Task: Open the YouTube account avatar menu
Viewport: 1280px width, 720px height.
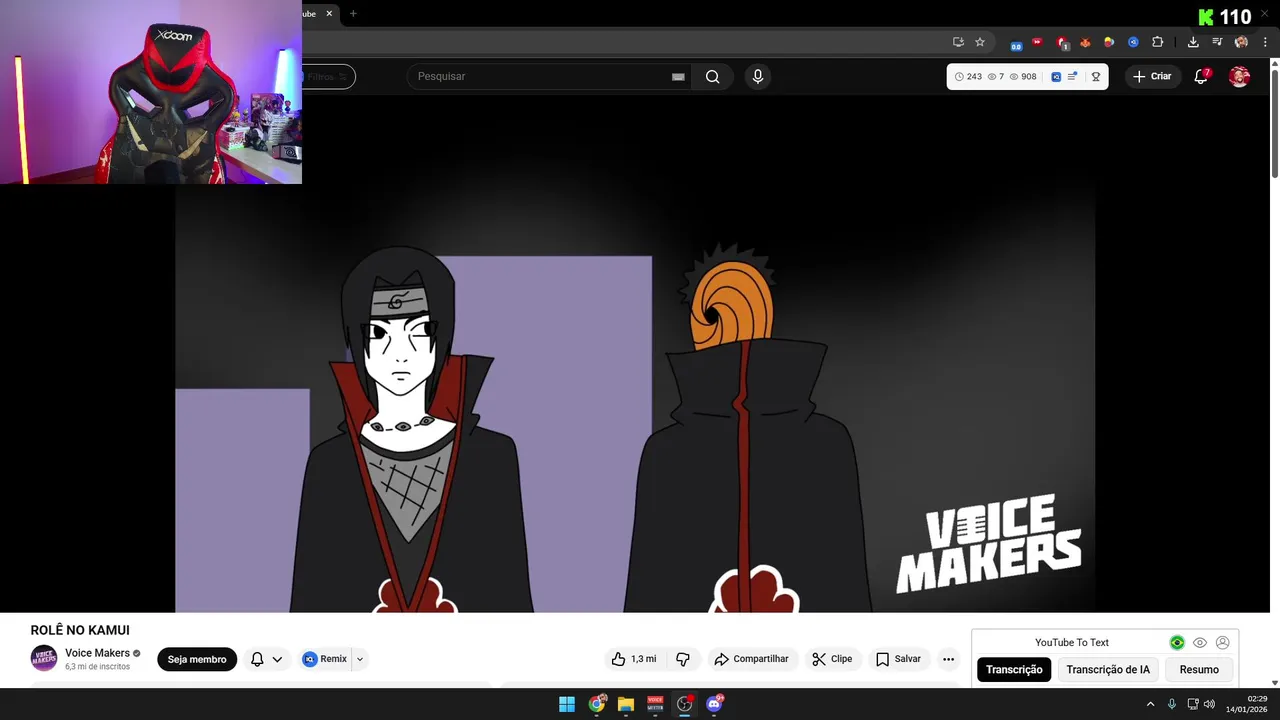Action: (x=1239, y=76)
